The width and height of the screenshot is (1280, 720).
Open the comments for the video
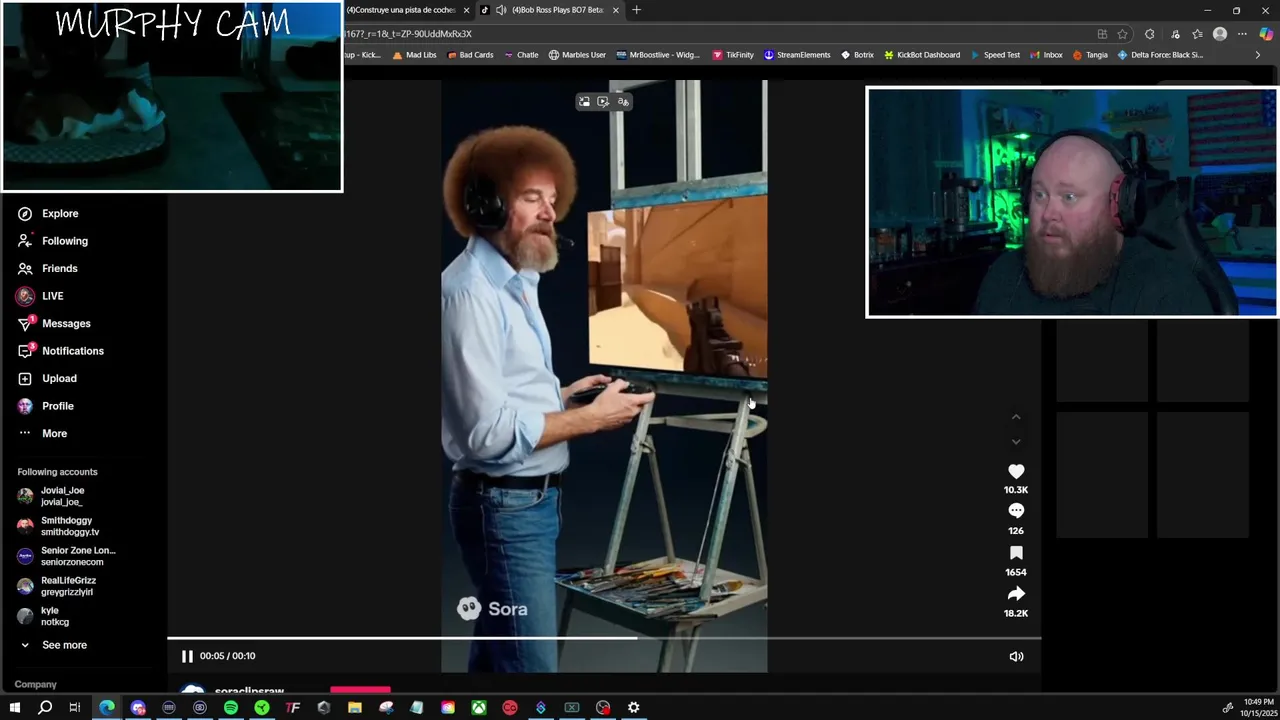1016,511
